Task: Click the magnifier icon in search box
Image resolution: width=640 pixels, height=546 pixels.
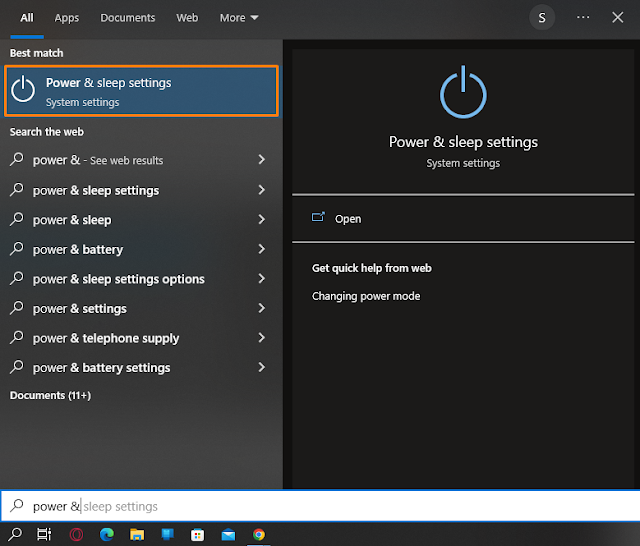Action: [x=17, y=506]
